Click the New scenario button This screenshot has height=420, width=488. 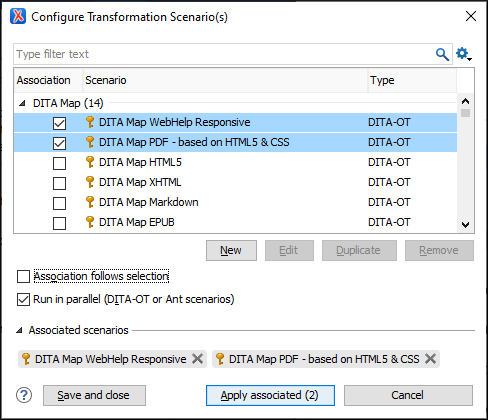coord(231,250)
